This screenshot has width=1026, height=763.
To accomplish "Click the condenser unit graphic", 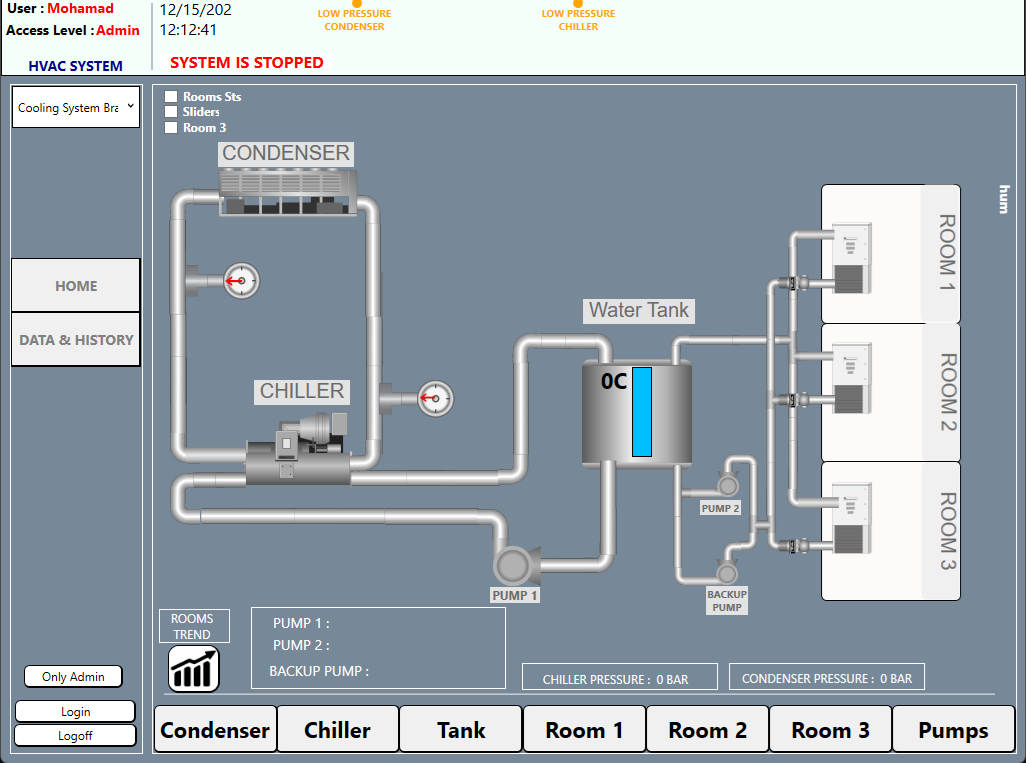I will (287, 192).
